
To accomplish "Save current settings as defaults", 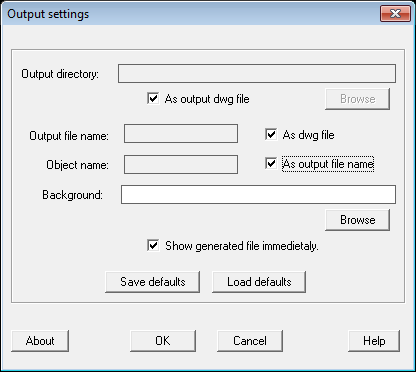I will click(153, 282).
